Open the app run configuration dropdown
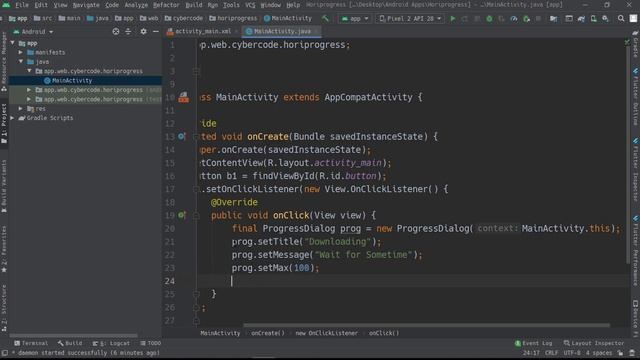The height and width of the screenshot is (360, 640). click(355, 19)
